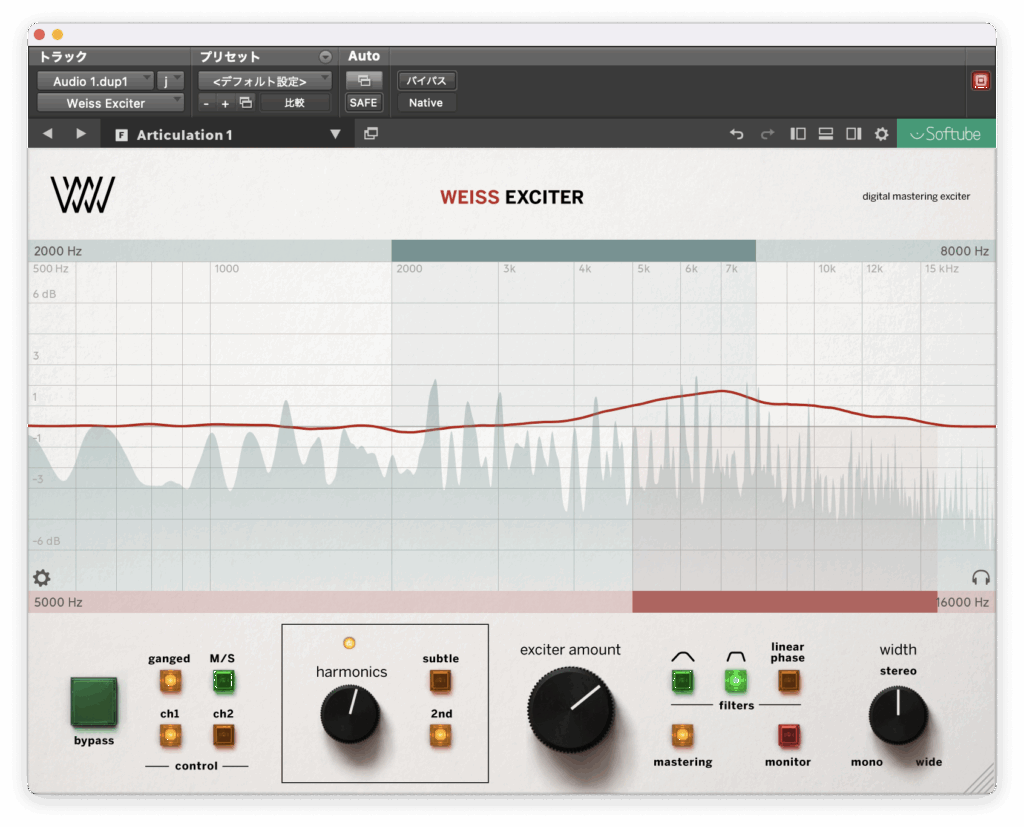Click the resize grip in the bottom corner
1024x827 pixels.
click(980, 779)
